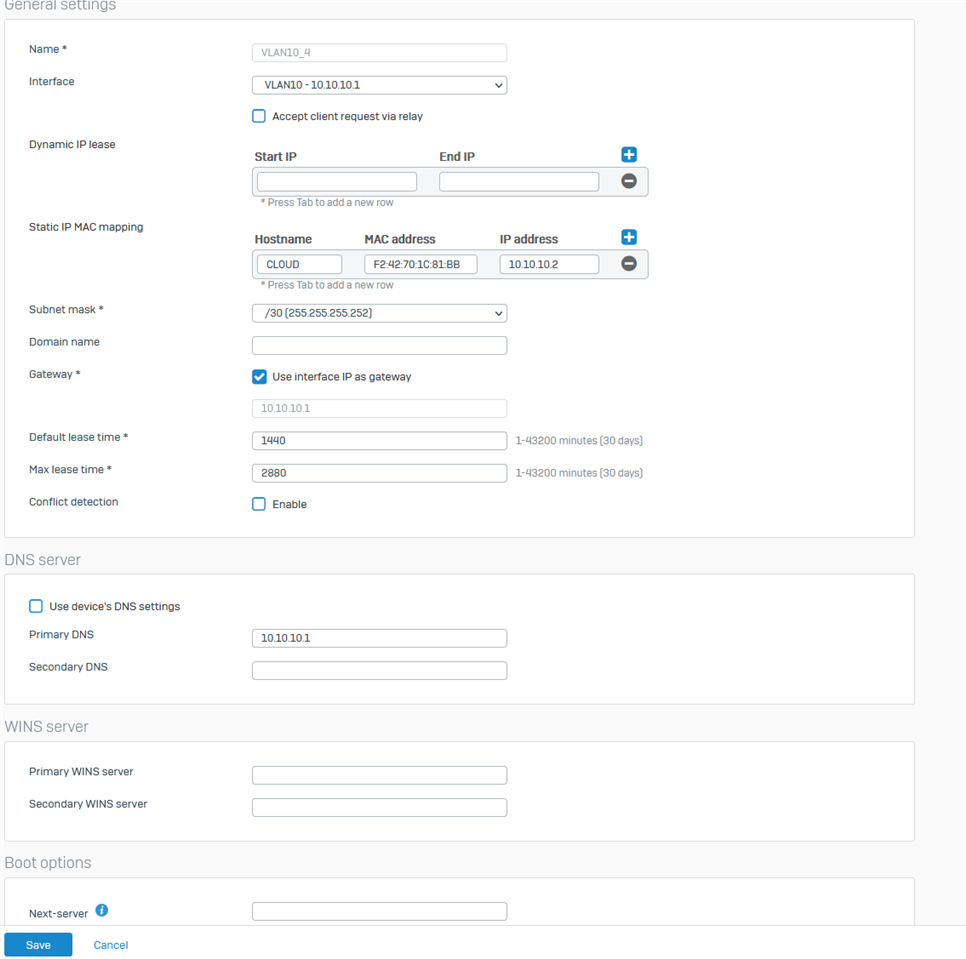The width and height of the screenshot is (966, 959).
Task: Click the Secondary DNS field
Action: 380,670
